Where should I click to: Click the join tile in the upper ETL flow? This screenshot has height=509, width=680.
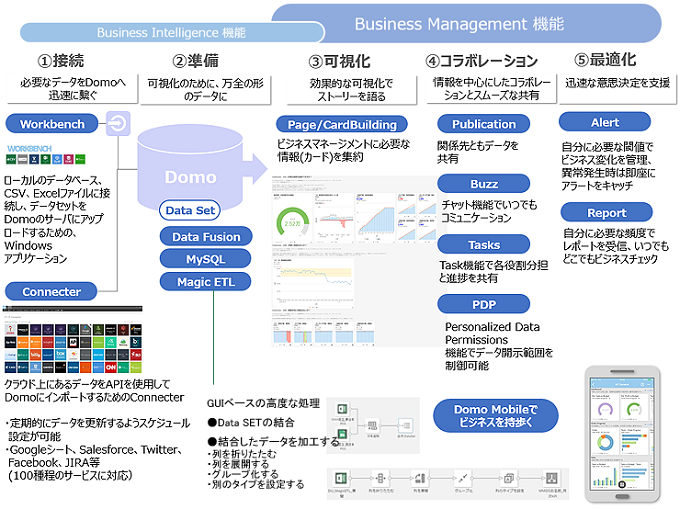pyautogui.click(x=373, y=426)
